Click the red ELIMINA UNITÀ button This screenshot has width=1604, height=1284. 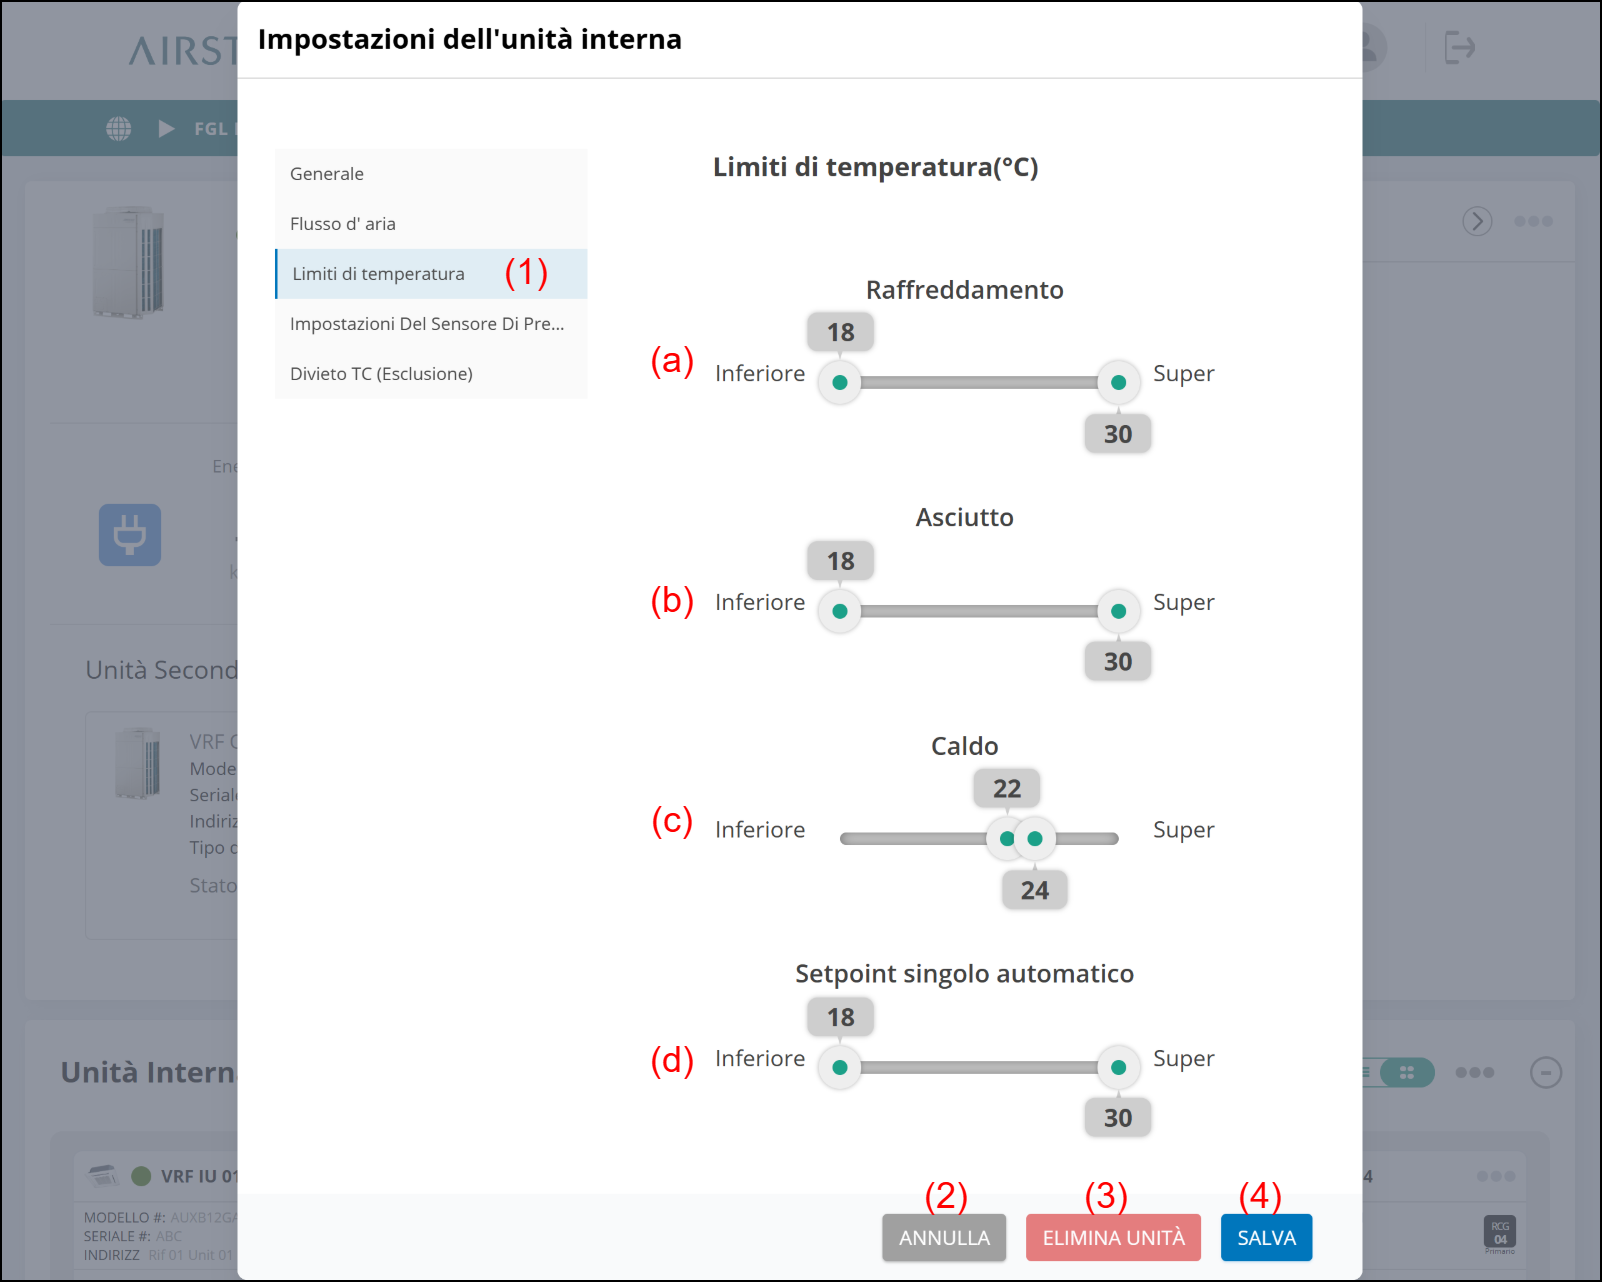[1113, 1238]
